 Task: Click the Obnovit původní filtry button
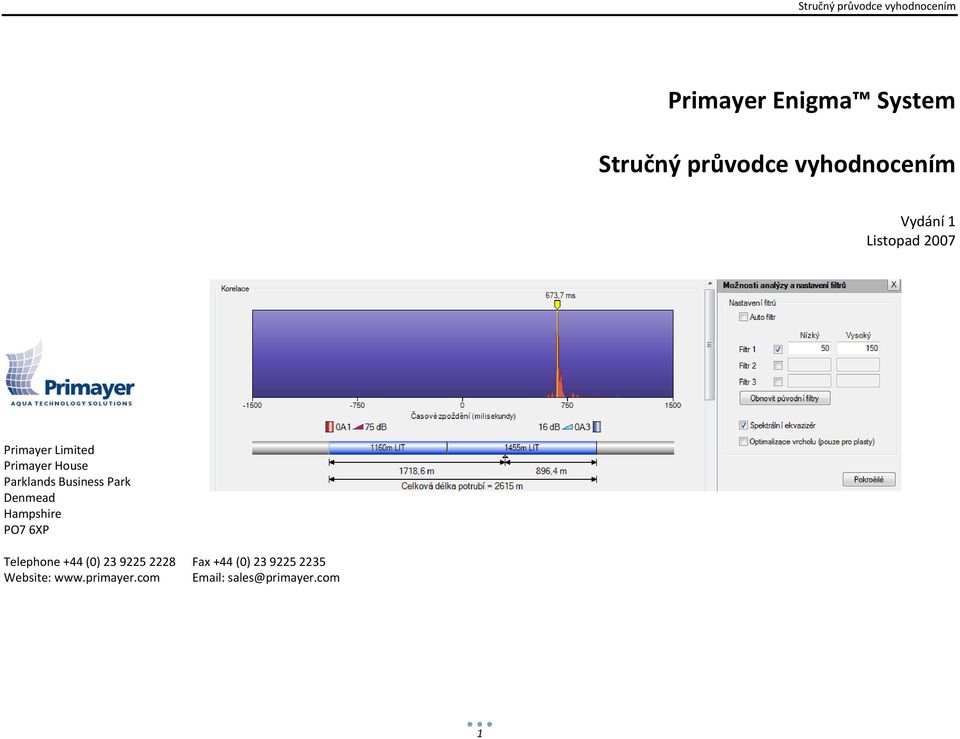point(785,399)
